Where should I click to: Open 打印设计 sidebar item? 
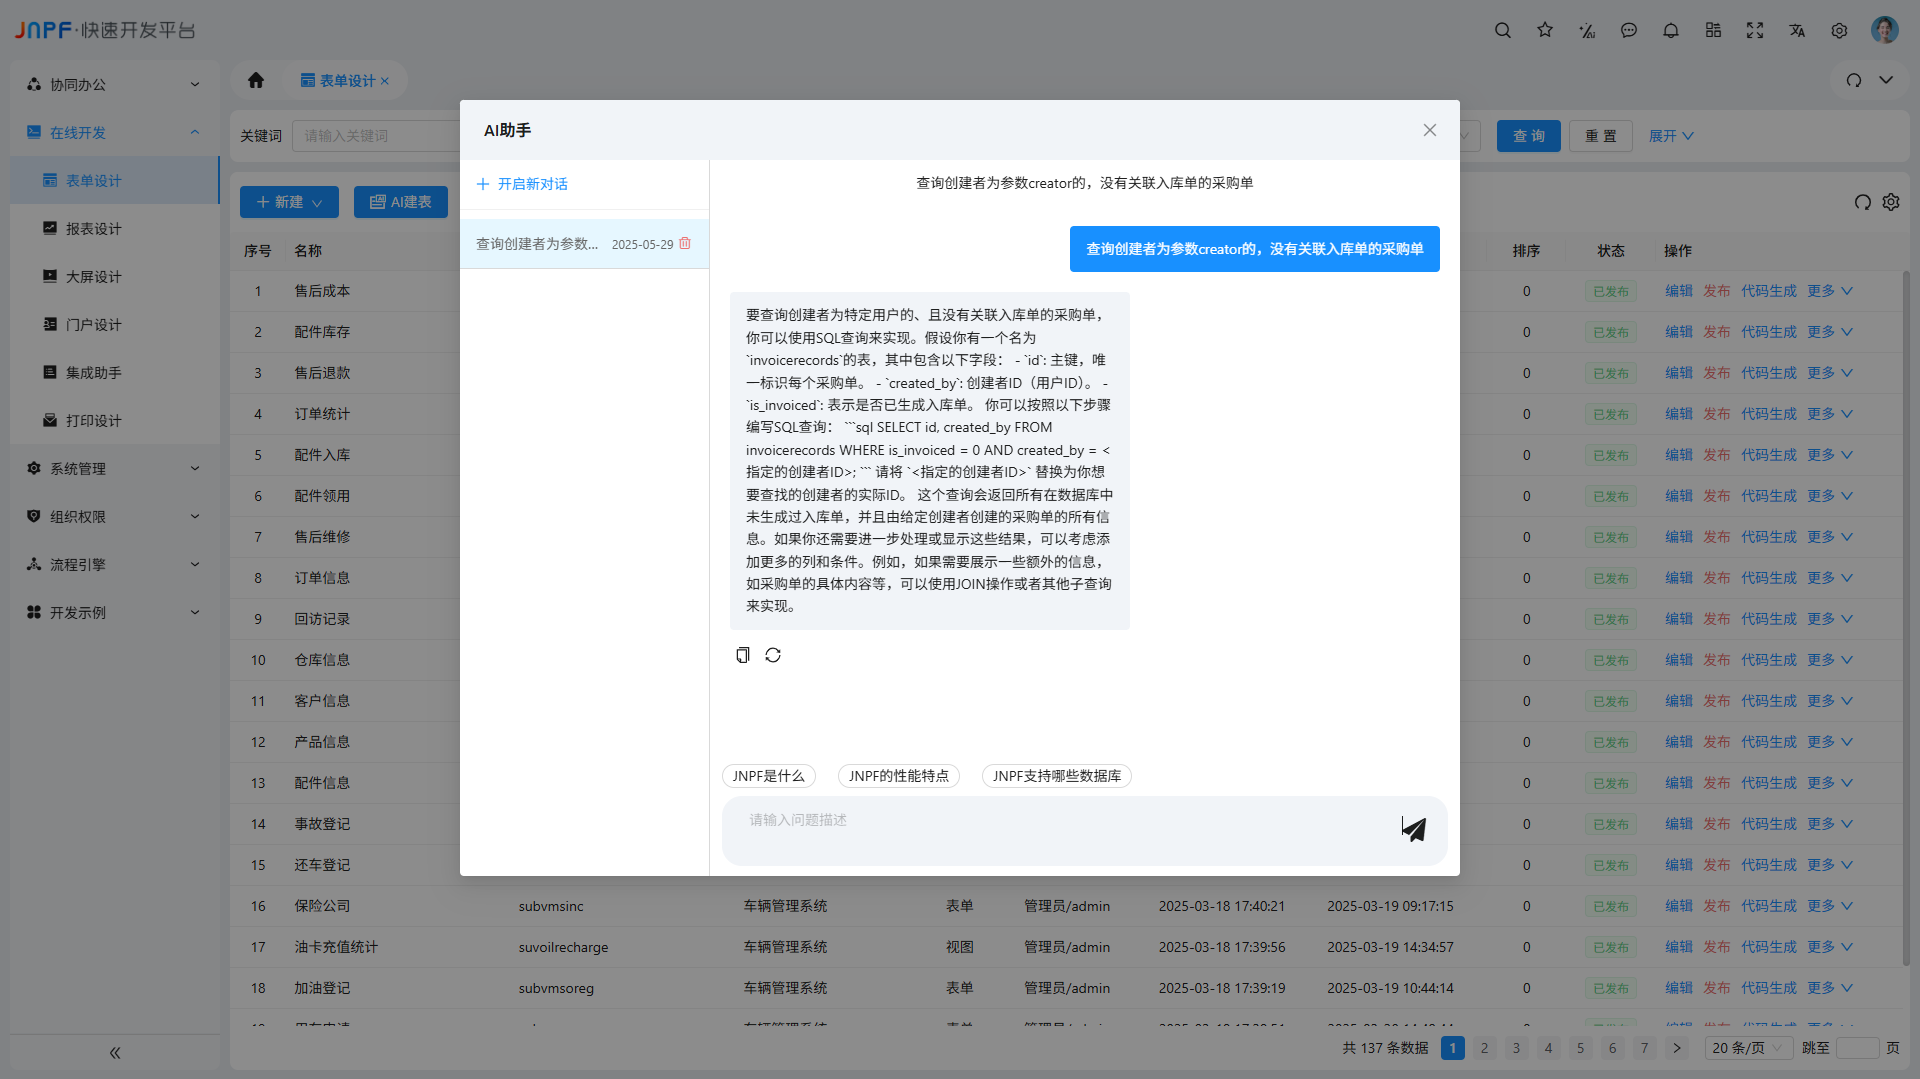coord(113,421)
